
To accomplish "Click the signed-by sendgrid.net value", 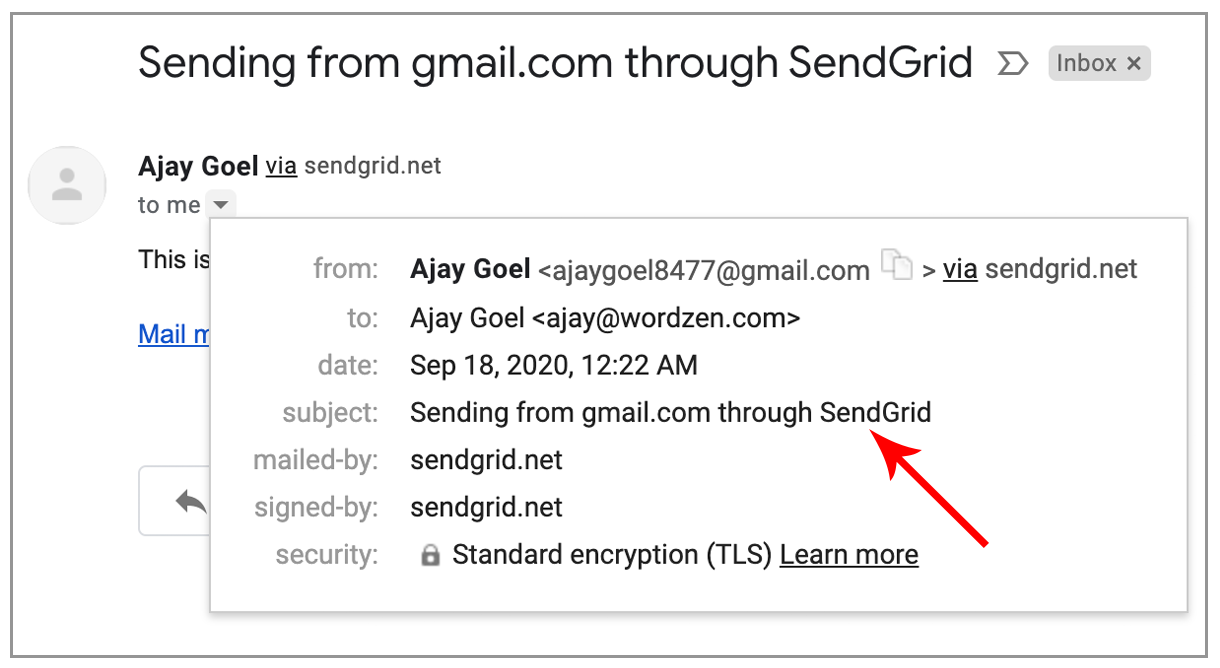I will (486, 507).
